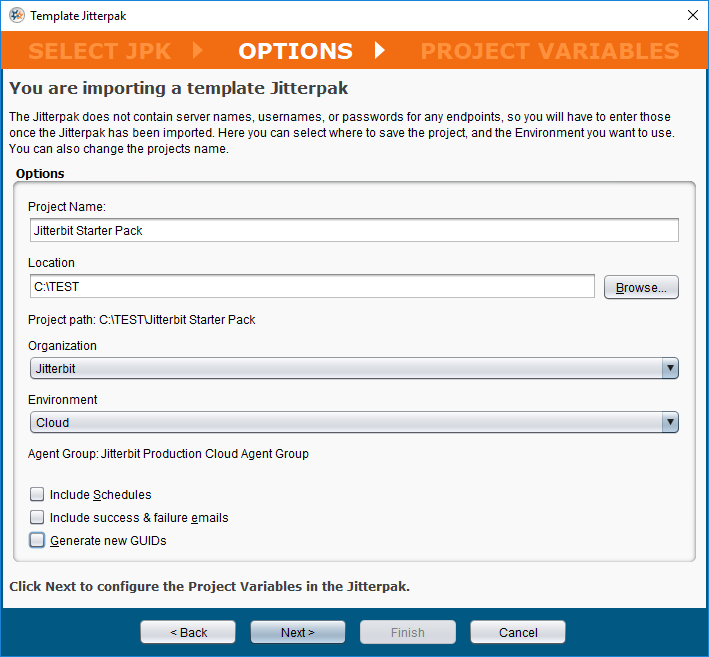Enable the Include Schedules checkbox

coord(38,494)
